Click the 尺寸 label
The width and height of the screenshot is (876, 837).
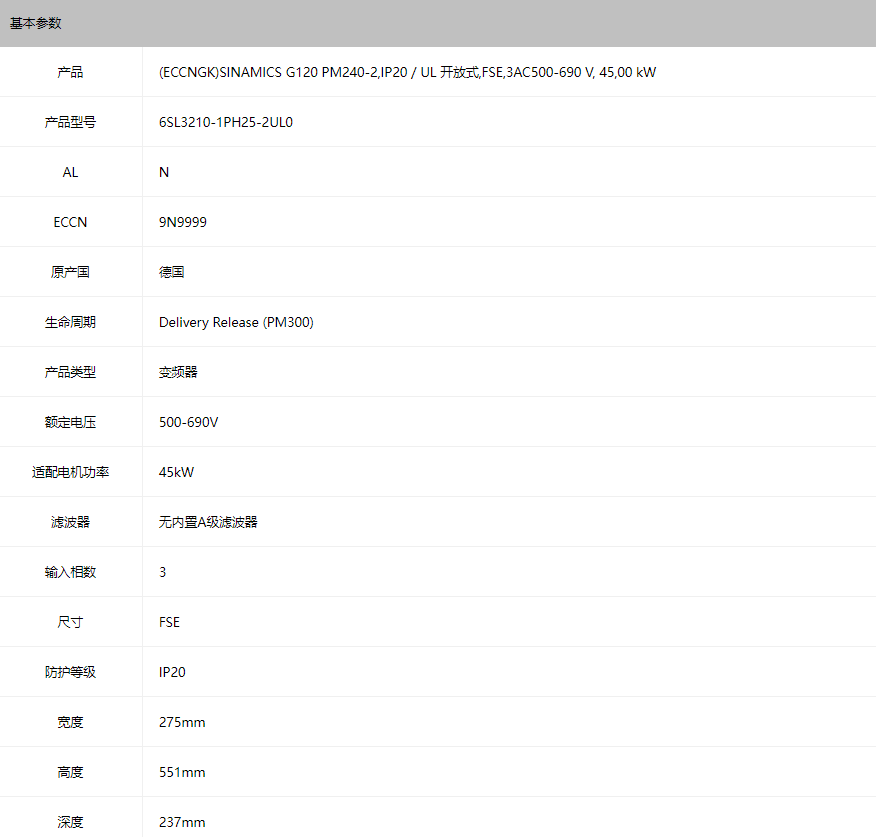pyautogui.click(x=70, y=622)
